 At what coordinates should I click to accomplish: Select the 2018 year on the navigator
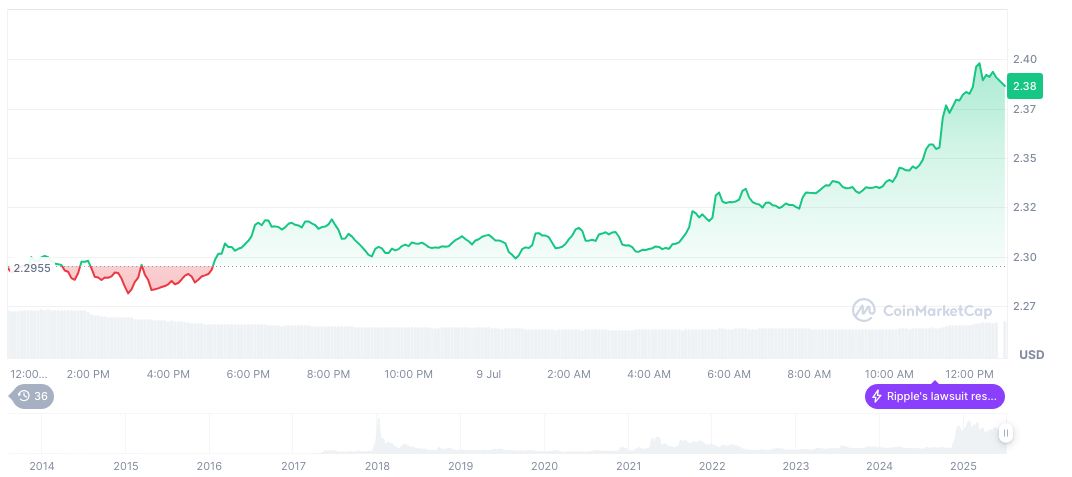(x=377, y=466)
